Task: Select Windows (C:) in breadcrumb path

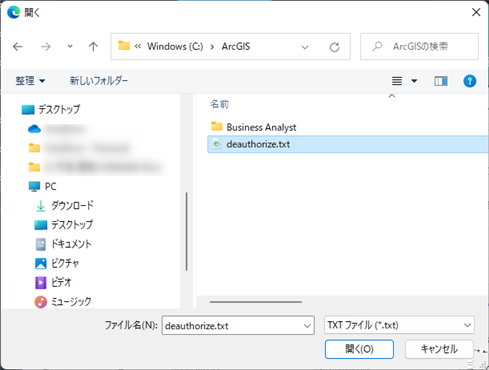Action: coord(175,46)
